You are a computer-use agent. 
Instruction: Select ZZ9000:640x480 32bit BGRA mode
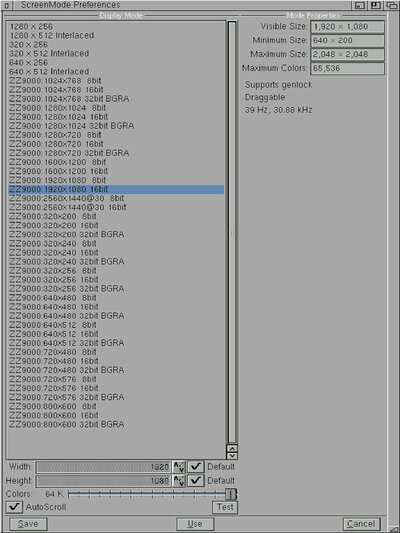coord(116,316)
